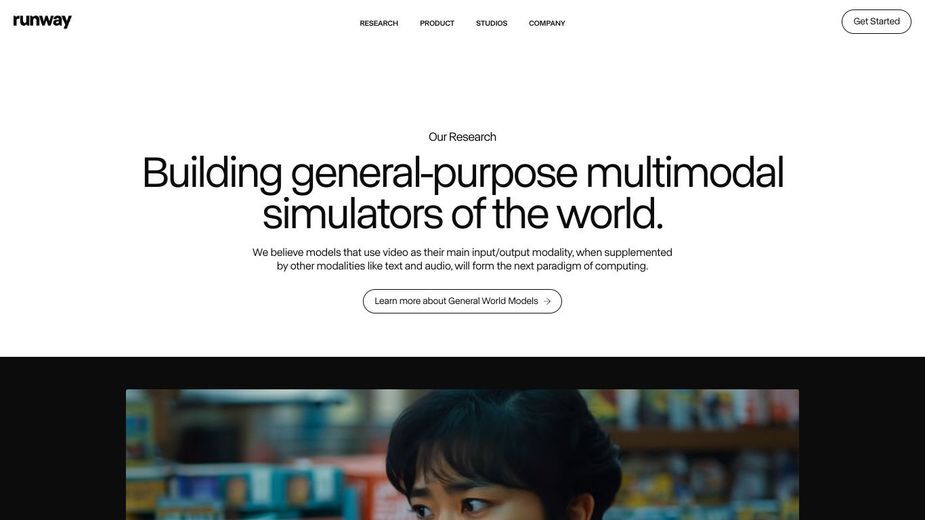Viewport: 925px width, 520px height.
Task: Click the black band beside the video
Action: pos(63,438)
